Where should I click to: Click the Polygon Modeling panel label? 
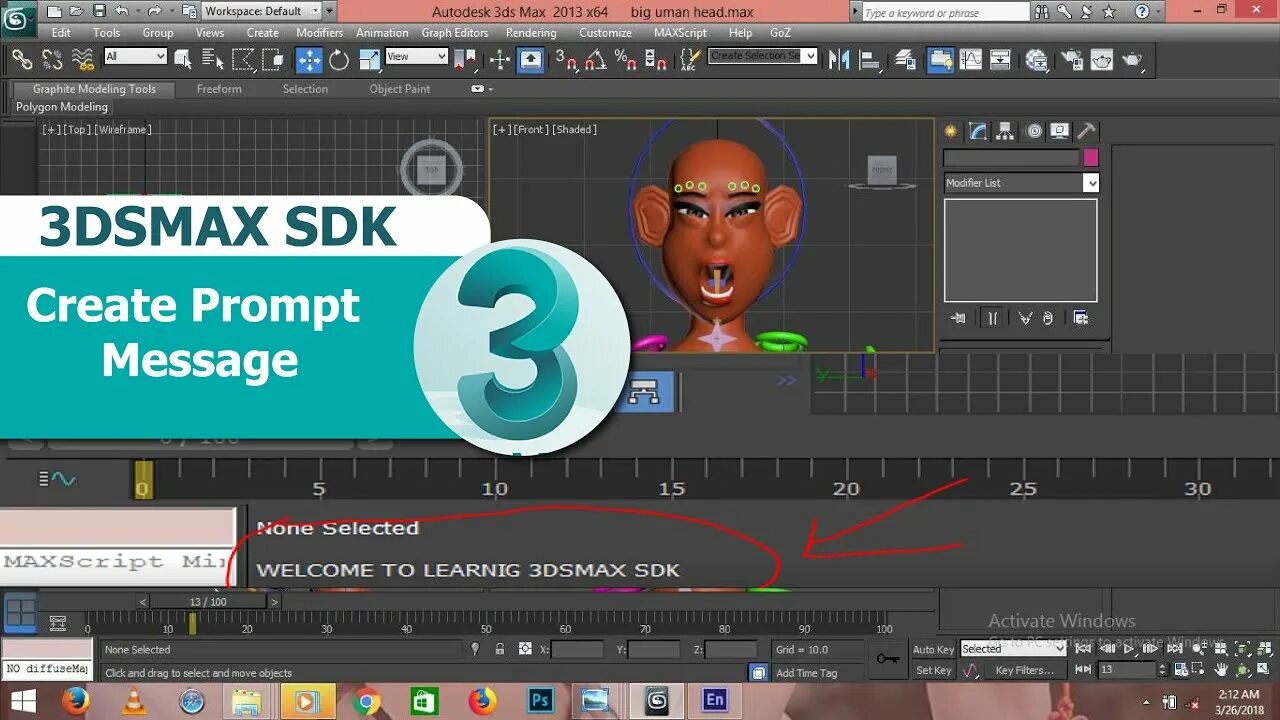pos(62,107)
